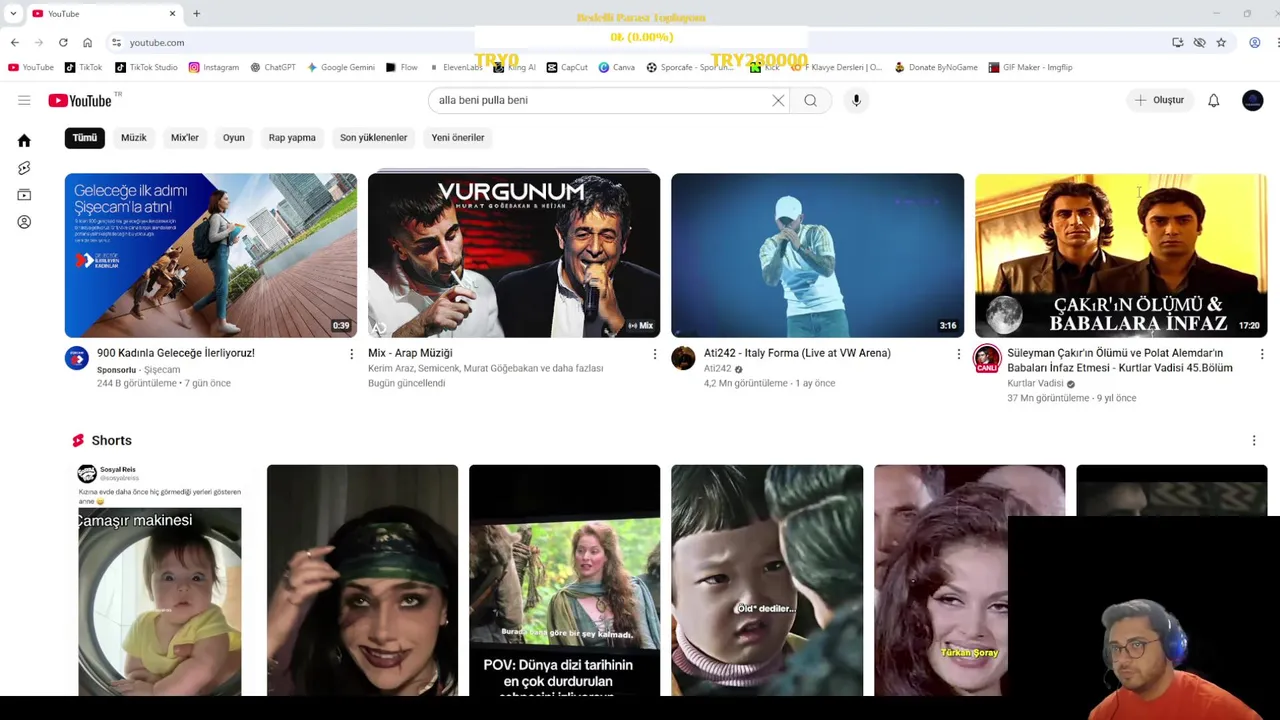The width and height of the screenshot is (1280, 720).
Task: Open the YouTube hamburger guide menu
Action: [x=24, y=100]
